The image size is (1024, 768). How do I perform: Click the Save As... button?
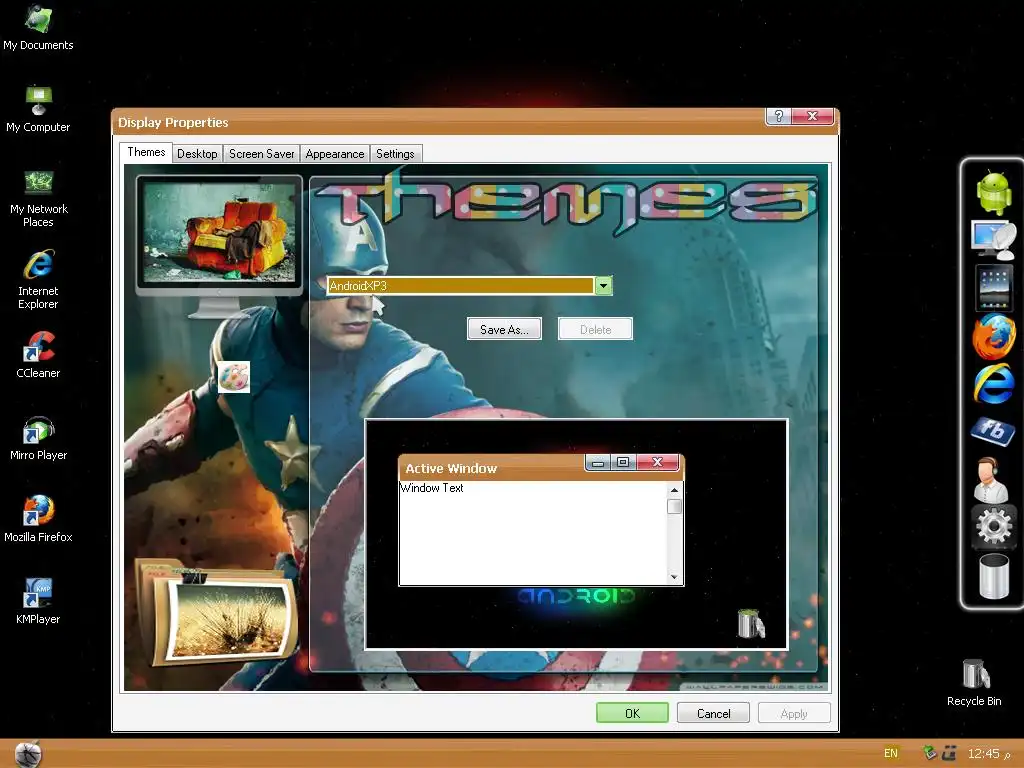(504, 329)
